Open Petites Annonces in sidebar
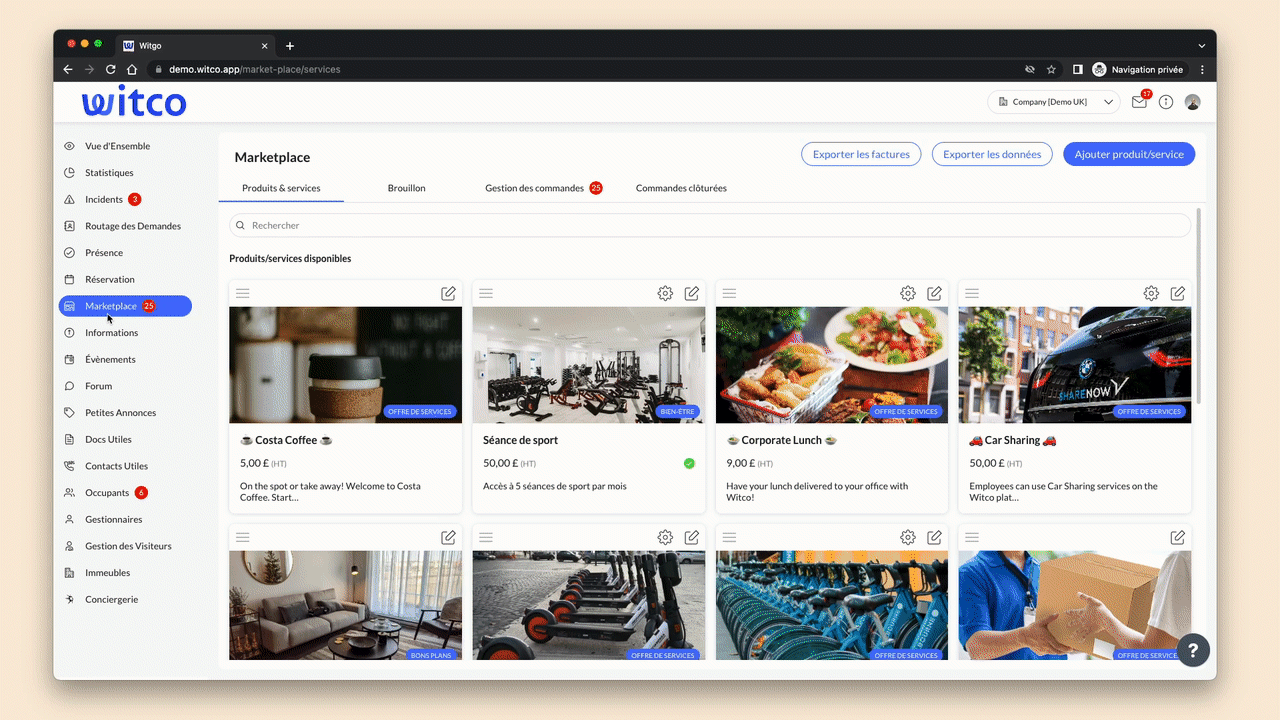 (120, 413)
